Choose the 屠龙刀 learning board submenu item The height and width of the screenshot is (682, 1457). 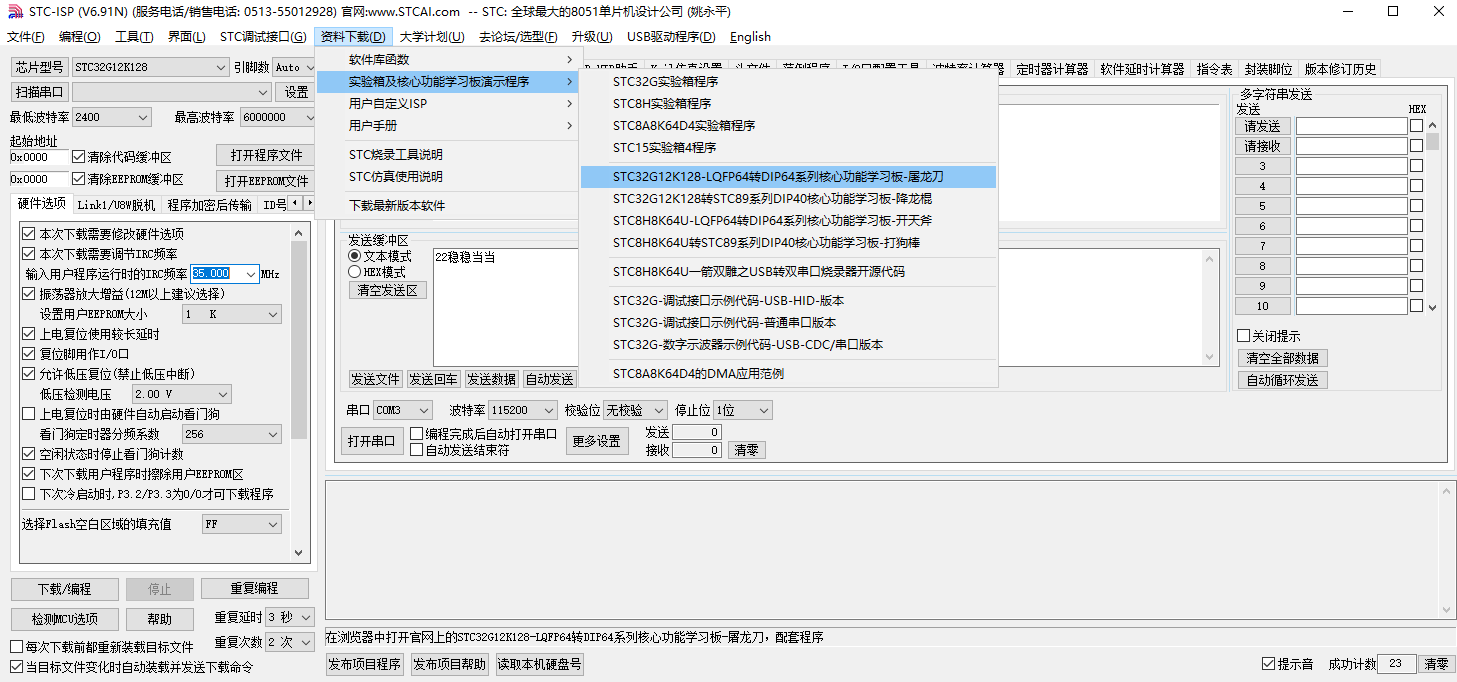click(x=788, y=177)
